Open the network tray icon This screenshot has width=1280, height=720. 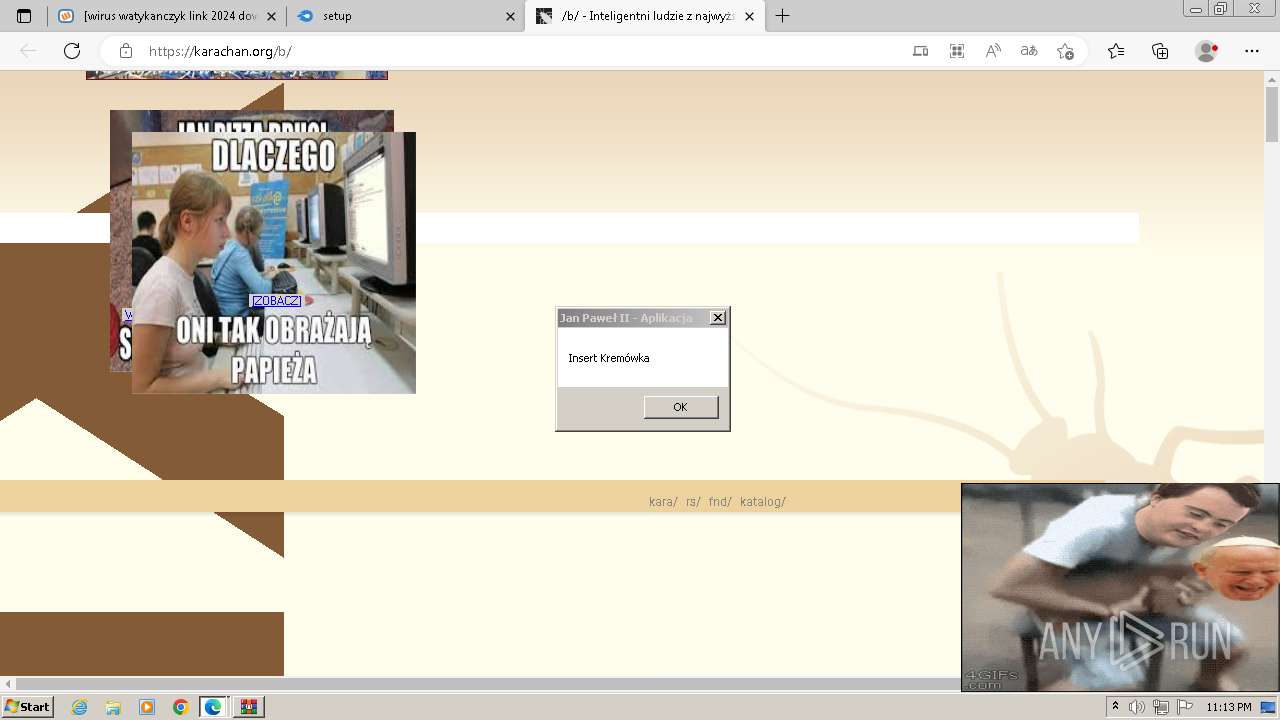tap(1161, 707)
